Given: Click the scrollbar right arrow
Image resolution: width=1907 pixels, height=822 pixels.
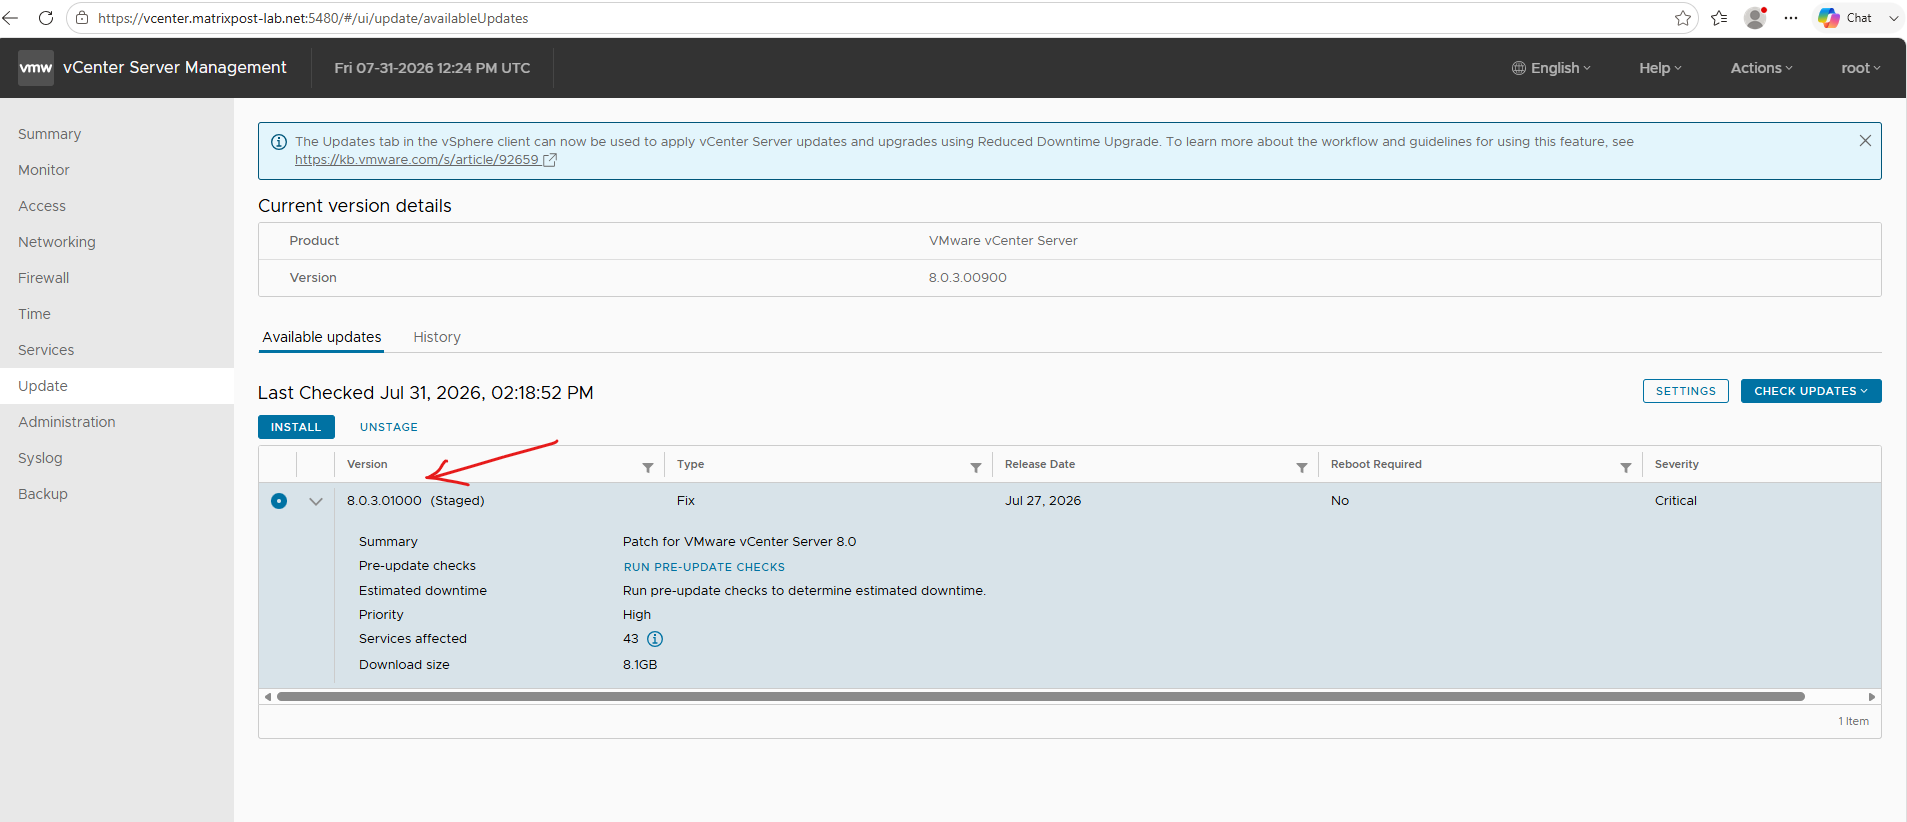Looking at the screenshot, I should pyautogui.click(x=1872, y=697).
